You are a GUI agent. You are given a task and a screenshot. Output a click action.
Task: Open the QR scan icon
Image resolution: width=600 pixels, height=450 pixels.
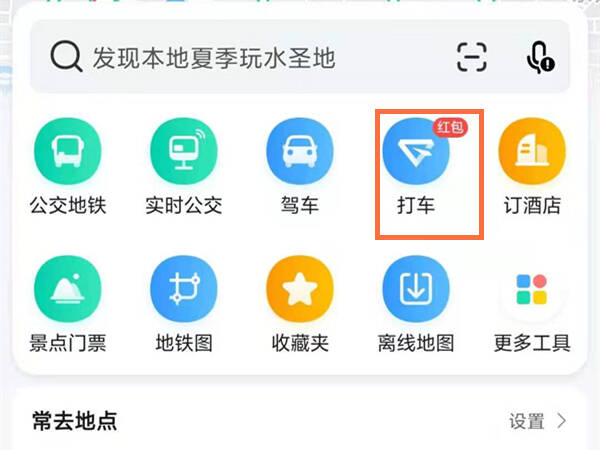[x=472, y=57]
